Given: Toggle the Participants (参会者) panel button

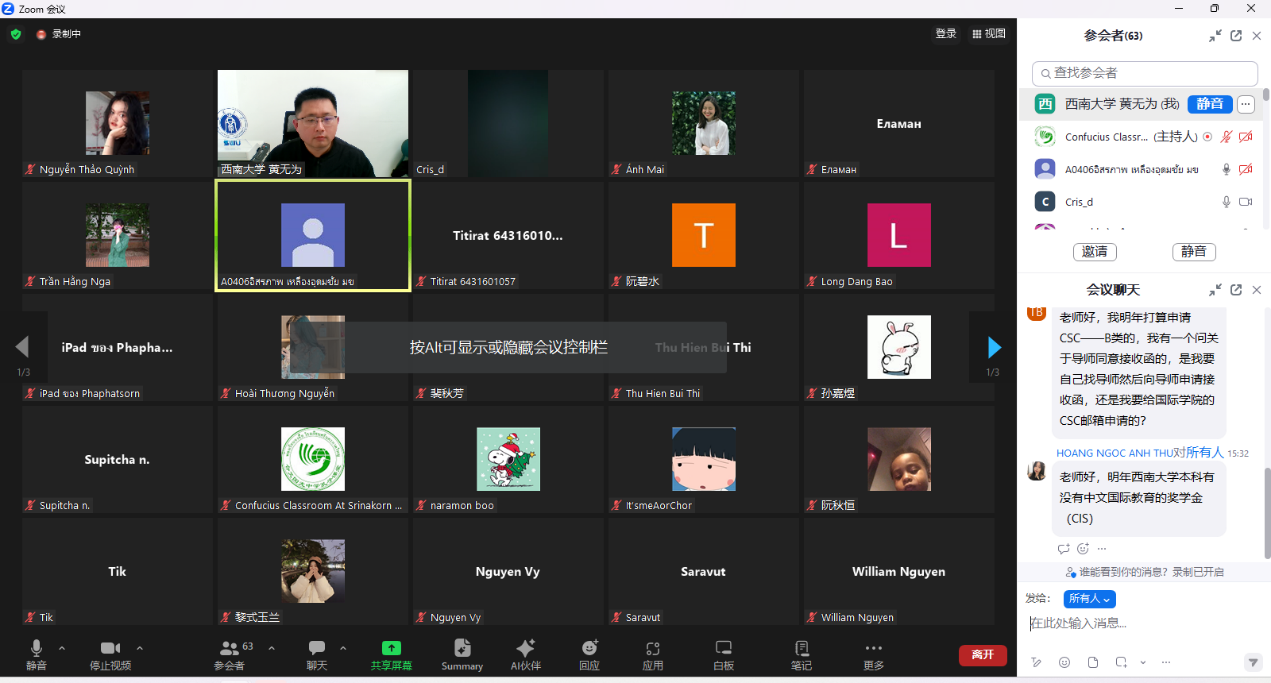Looking at the screenshot, I should [x=236, y=649].
